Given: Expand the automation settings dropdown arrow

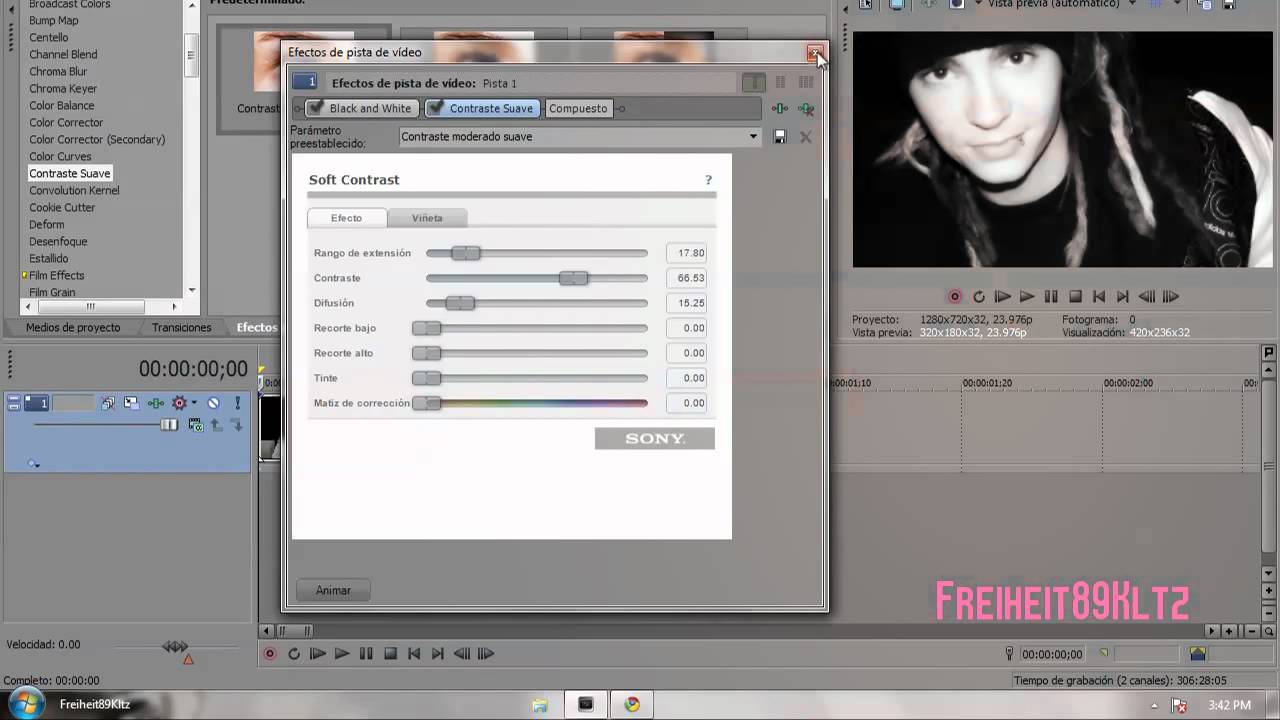Looking at the screenshot, I should pos(194,403).
